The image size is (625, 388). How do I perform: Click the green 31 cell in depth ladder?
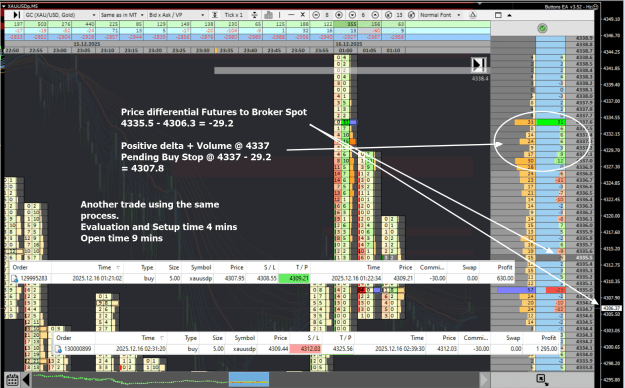pyautogui.click(x=551, y=122)
